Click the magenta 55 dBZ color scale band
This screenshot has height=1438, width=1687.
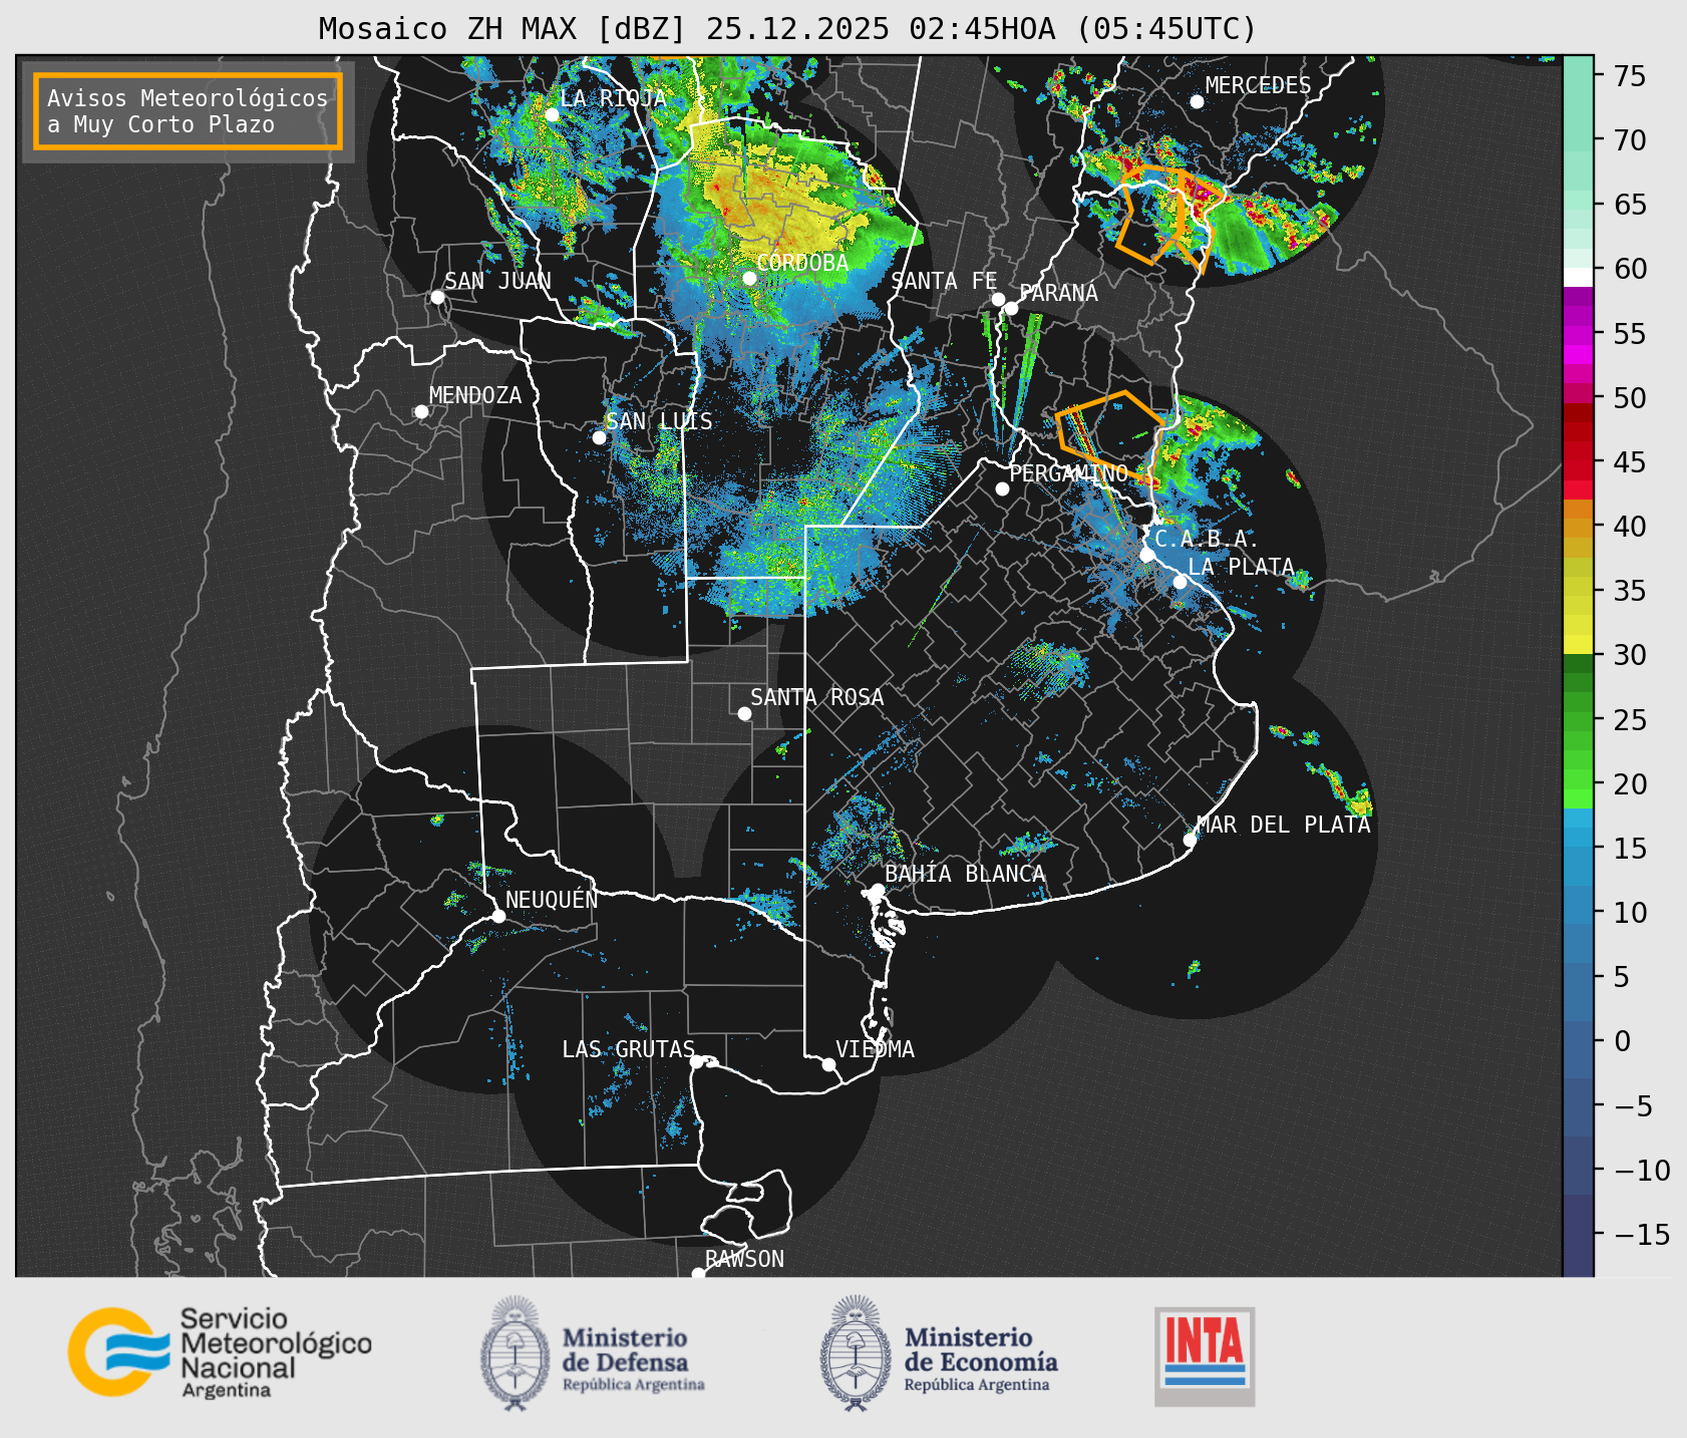pos(1578,333)
